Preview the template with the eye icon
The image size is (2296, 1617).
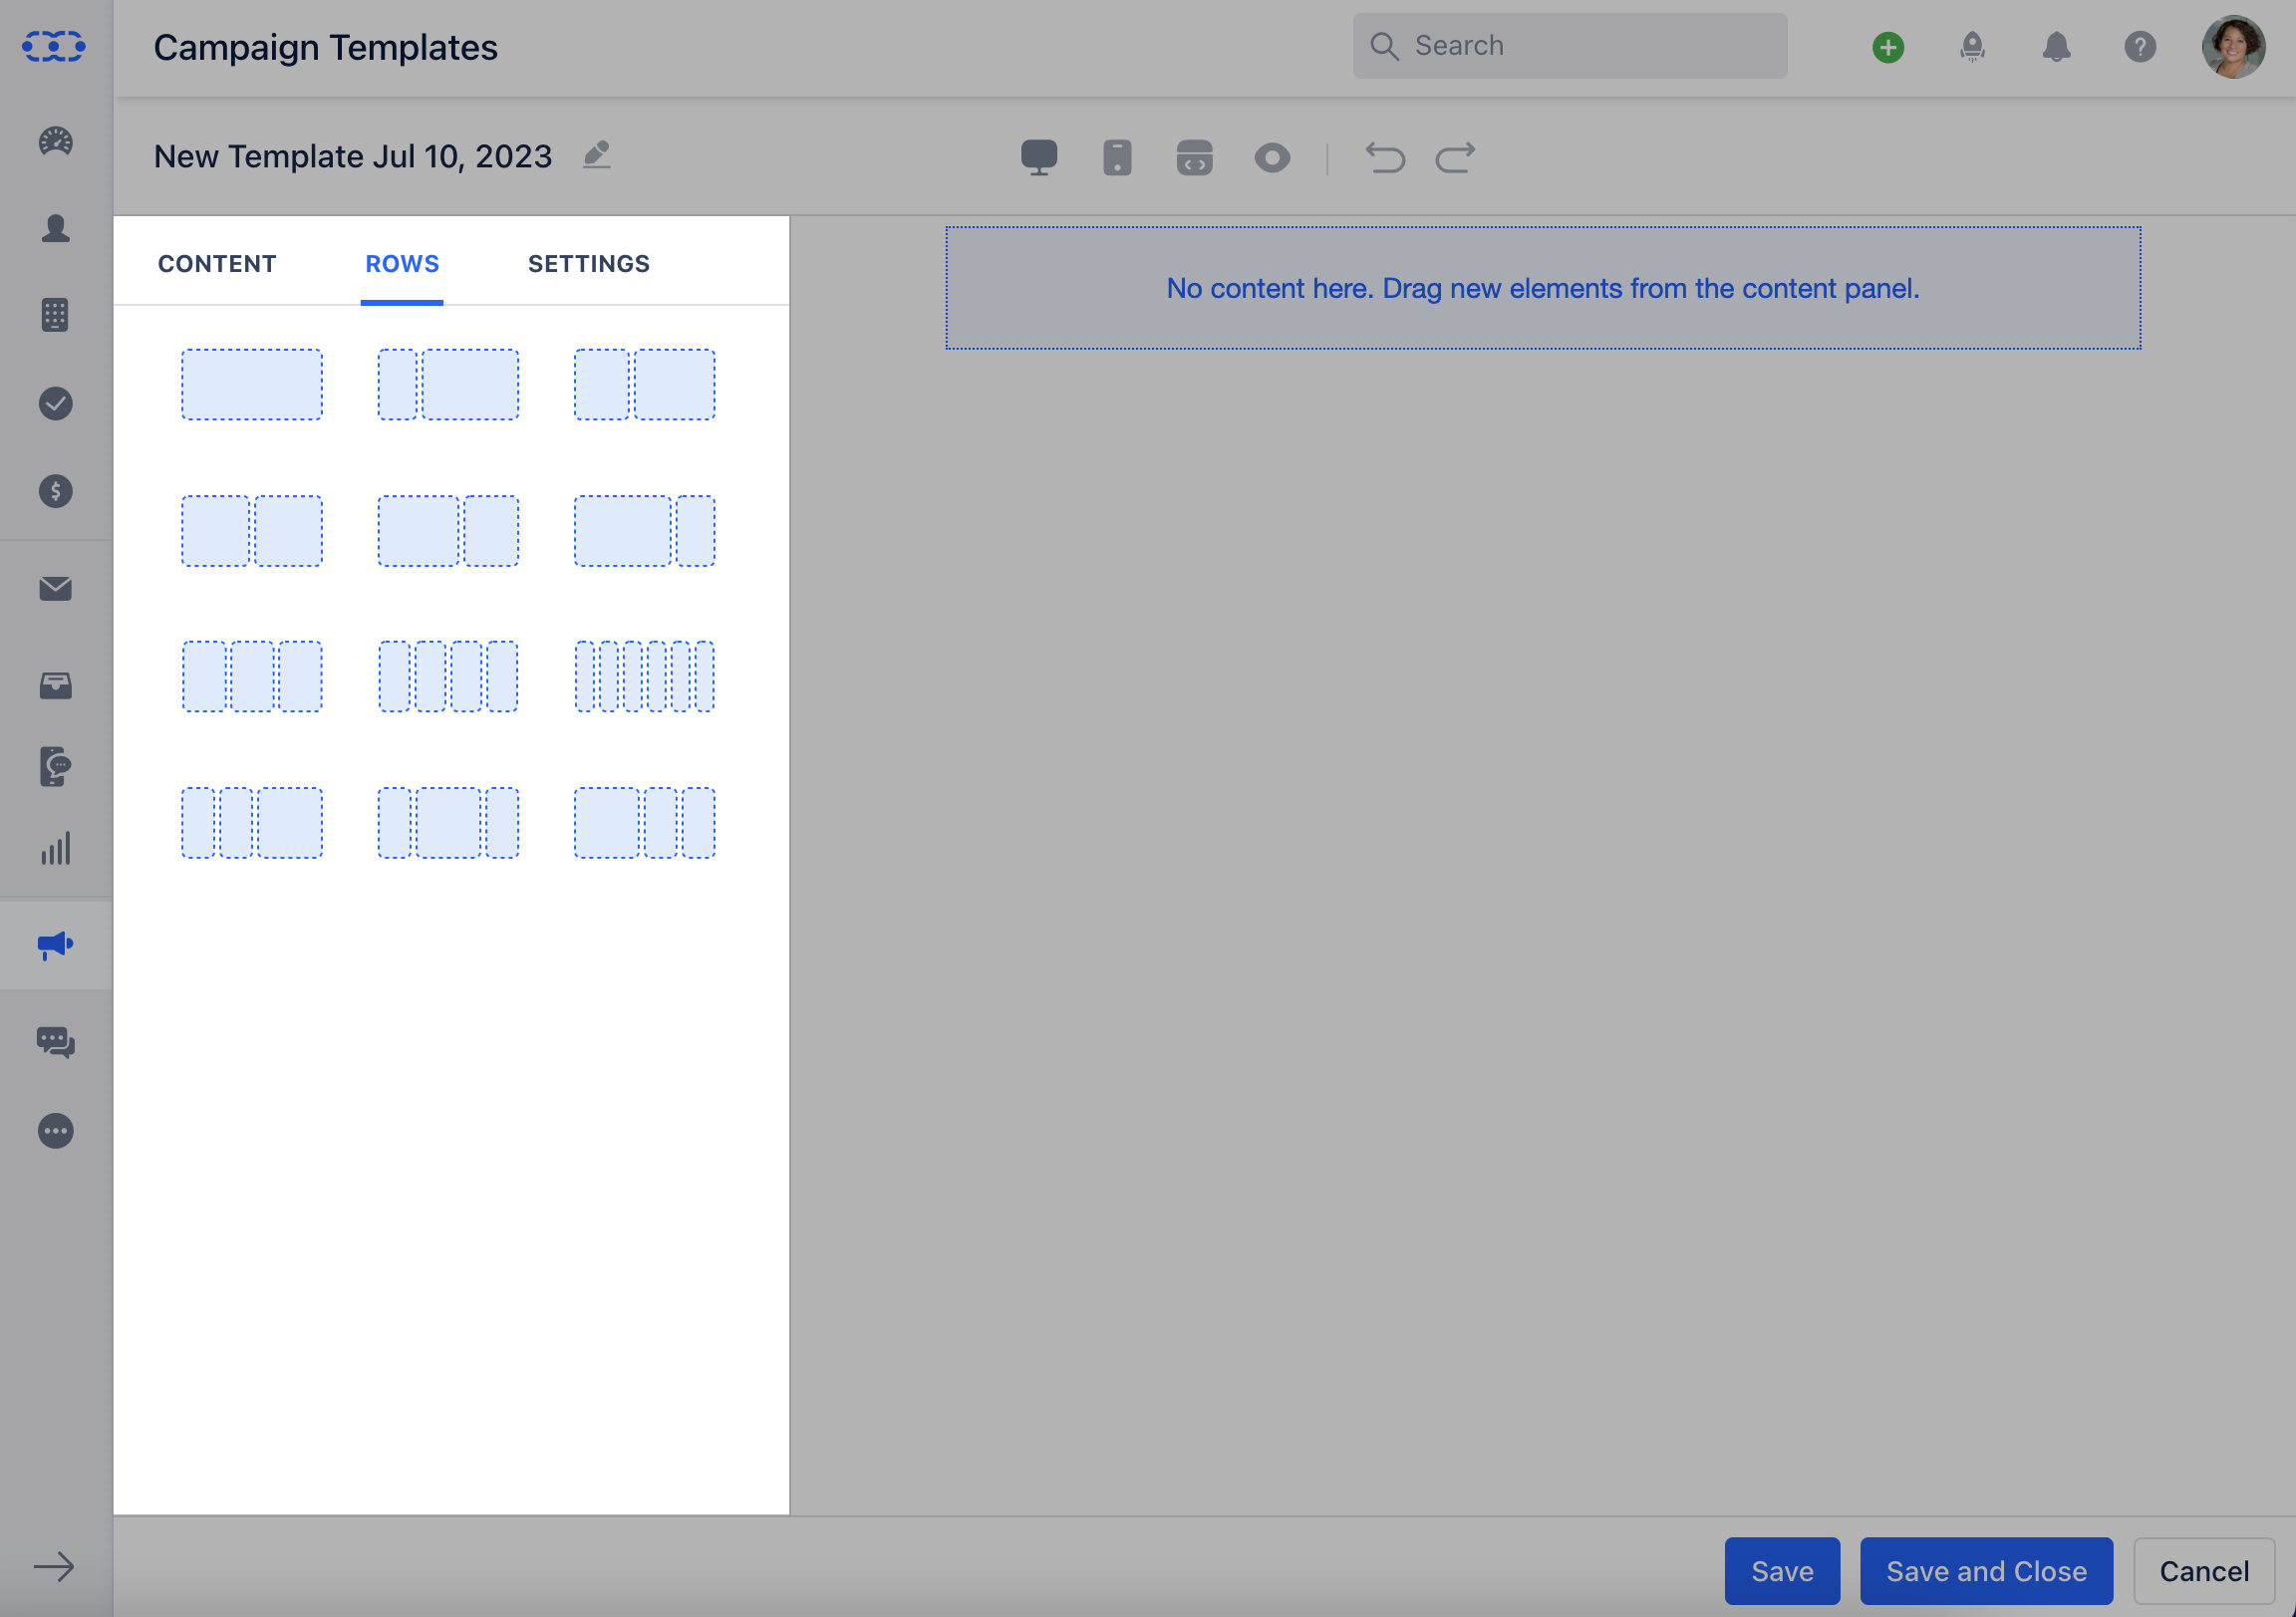point(1272,157)
